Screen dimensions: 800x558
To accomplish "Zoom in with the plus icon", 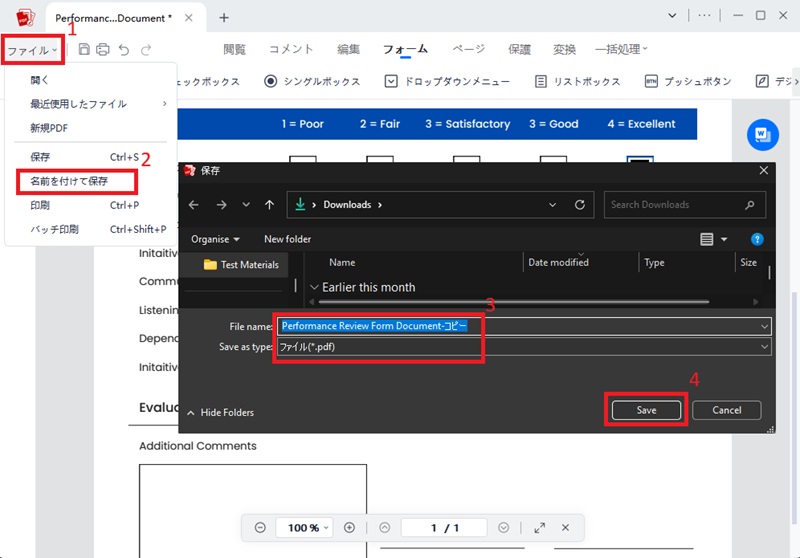I will coord(349,527).
